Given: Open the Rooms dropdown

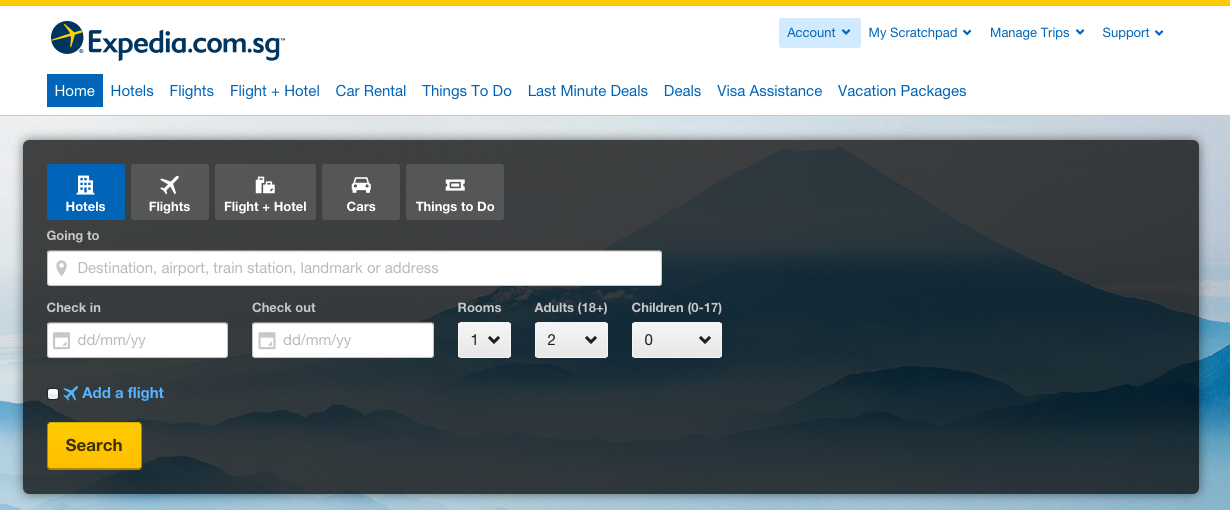Looking at the screenshot, I should 484,340.
